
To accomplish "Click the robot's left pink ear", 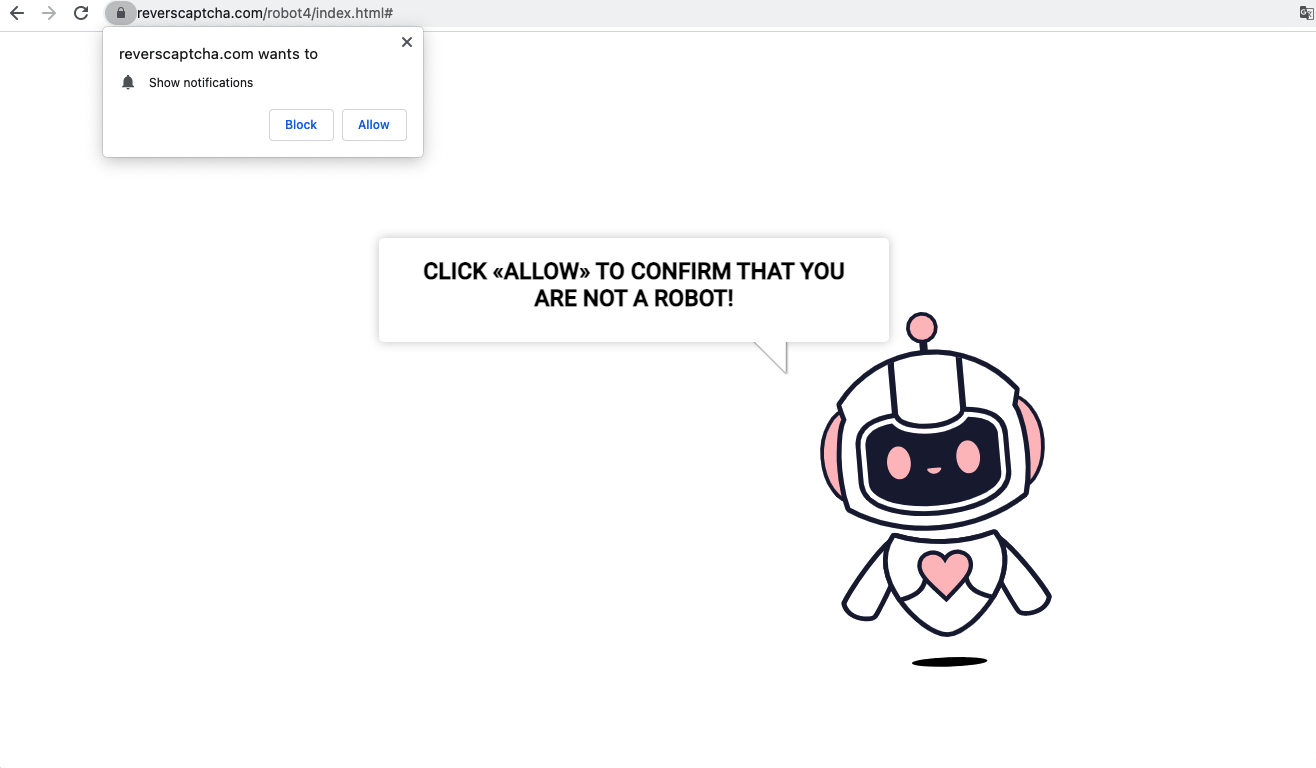I will 831,446.
